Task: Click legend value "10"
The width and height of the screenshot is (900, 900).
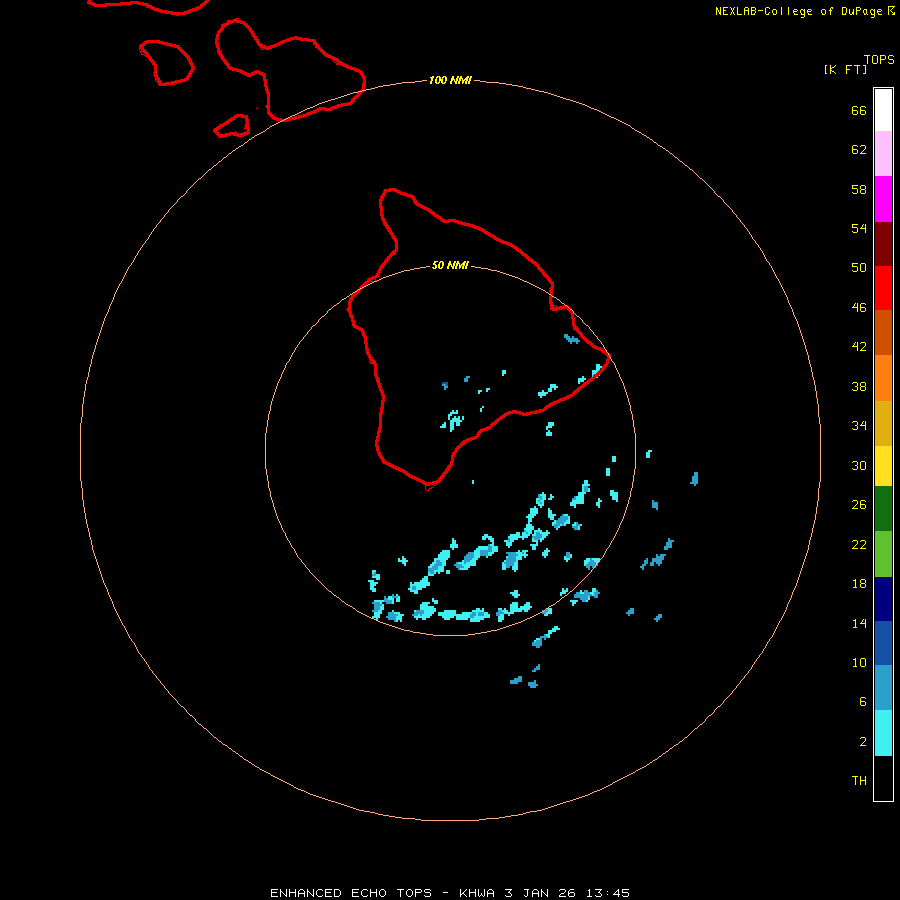Action: [x=859, y=662]
